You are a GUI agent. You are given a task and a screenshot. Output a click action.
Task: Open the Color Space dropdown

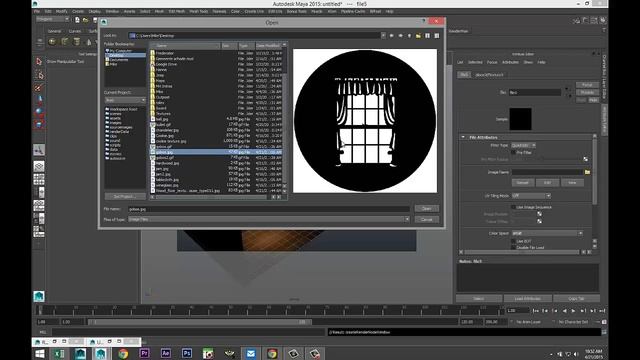pos(547,233)
